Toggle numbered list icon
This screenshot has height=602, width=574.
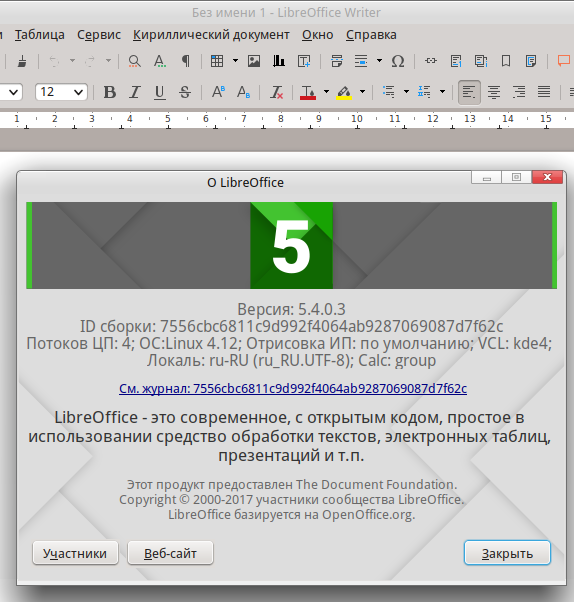point(424,92)
